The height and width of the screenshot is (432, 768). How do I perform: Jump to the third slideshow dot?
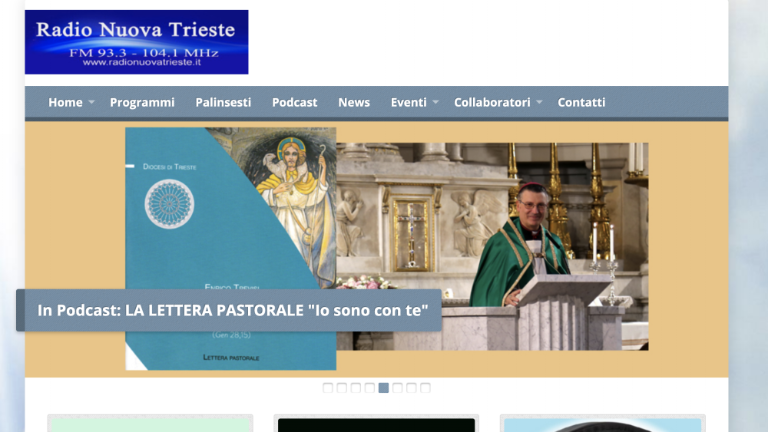tap(356, 388)
